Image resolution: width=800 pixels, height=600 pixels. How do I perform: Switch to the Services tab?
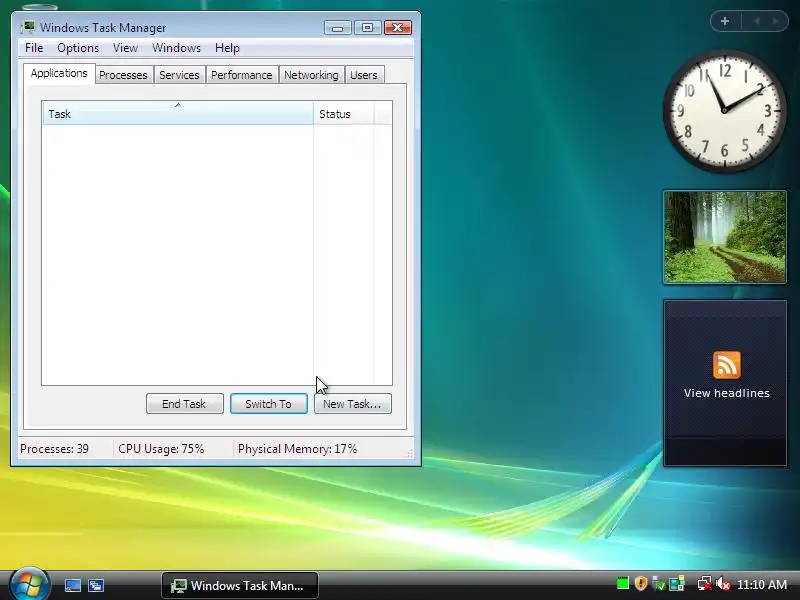(179, 75)
